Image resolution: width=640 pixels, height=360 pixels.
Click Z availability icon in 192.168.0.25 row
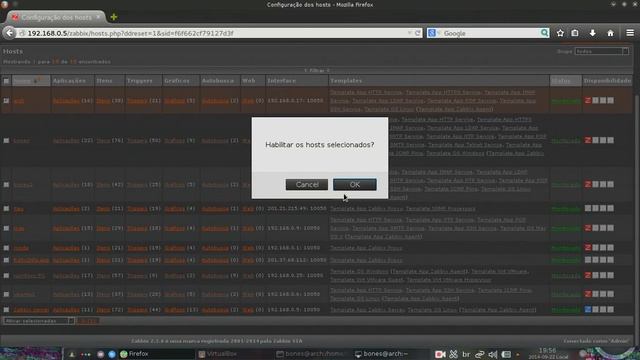click(588, 276)
